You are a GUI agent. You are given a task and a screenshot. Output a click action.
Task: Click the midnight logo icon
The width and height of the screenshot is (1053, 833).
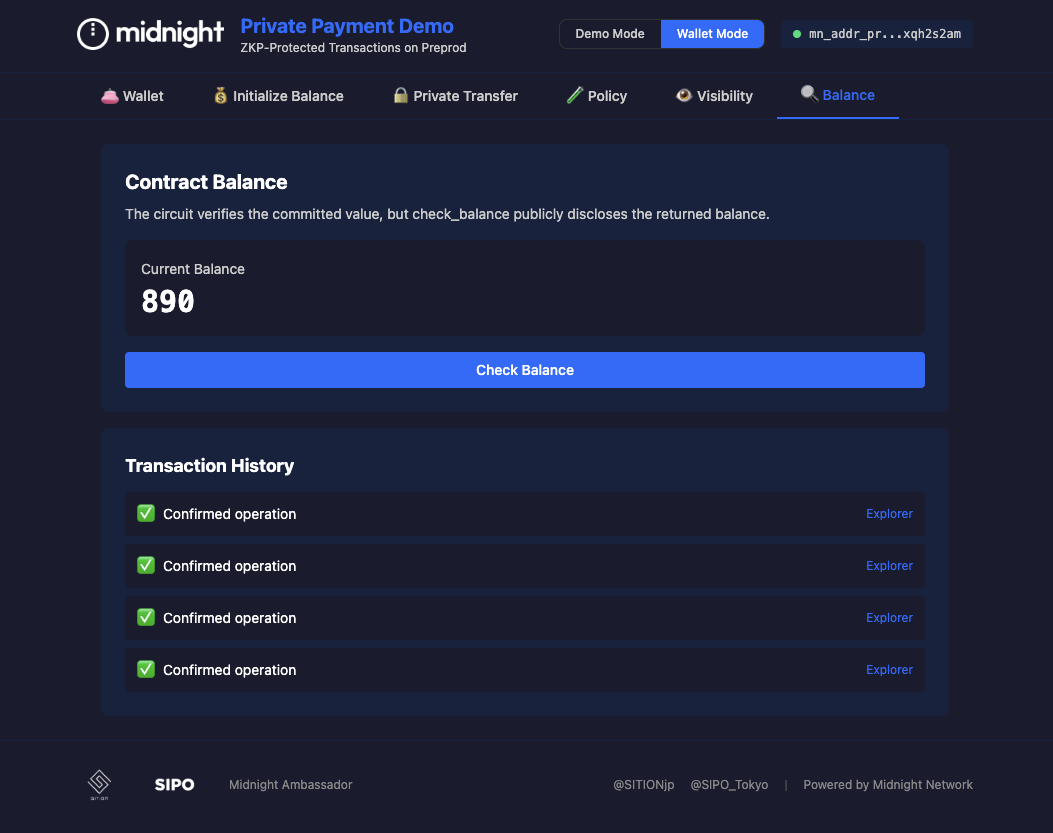click(x=93, y=34)
